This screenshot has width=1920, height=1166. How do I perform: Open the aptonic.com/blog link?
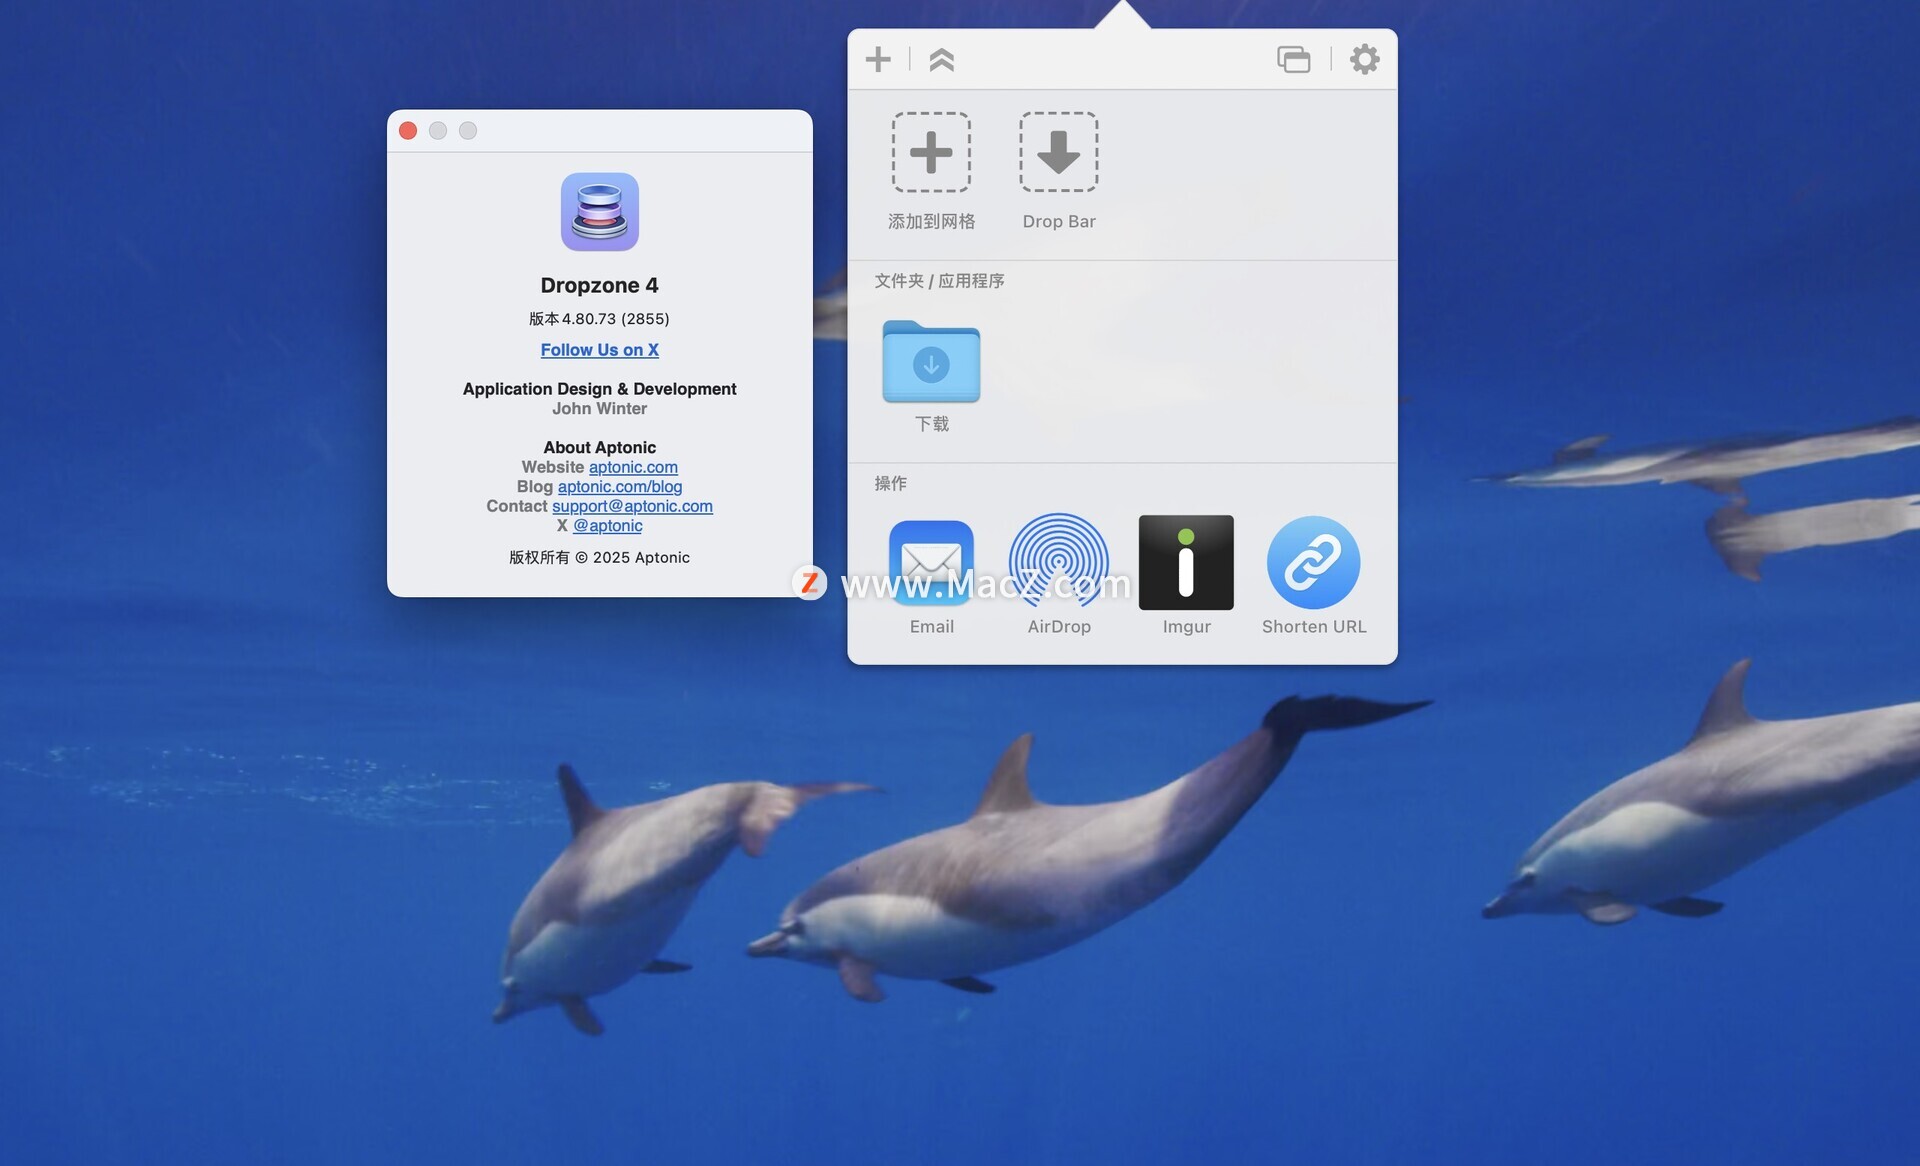point(620,487)
